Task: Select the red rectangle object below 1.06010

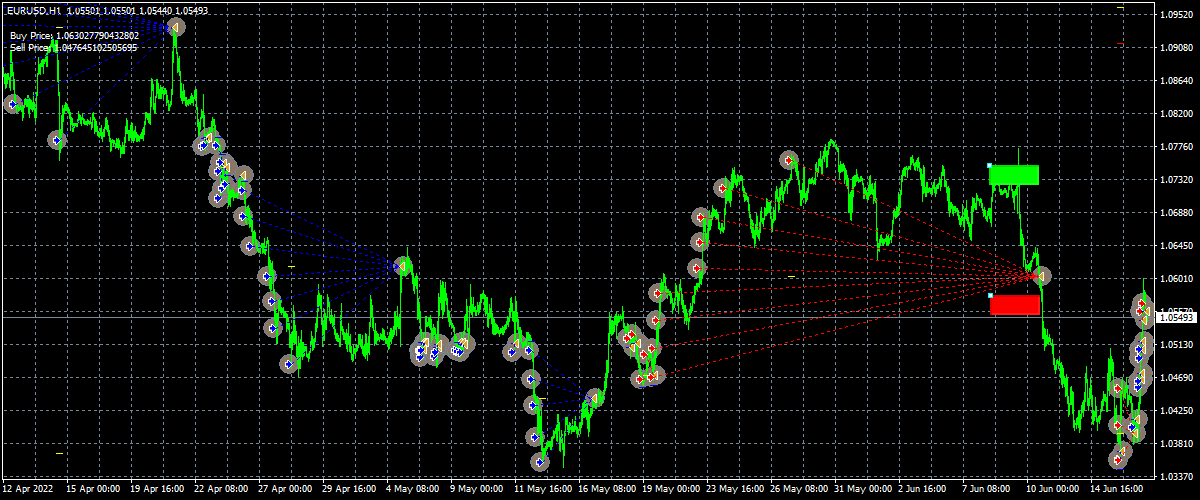Action: coord(1014,305)
